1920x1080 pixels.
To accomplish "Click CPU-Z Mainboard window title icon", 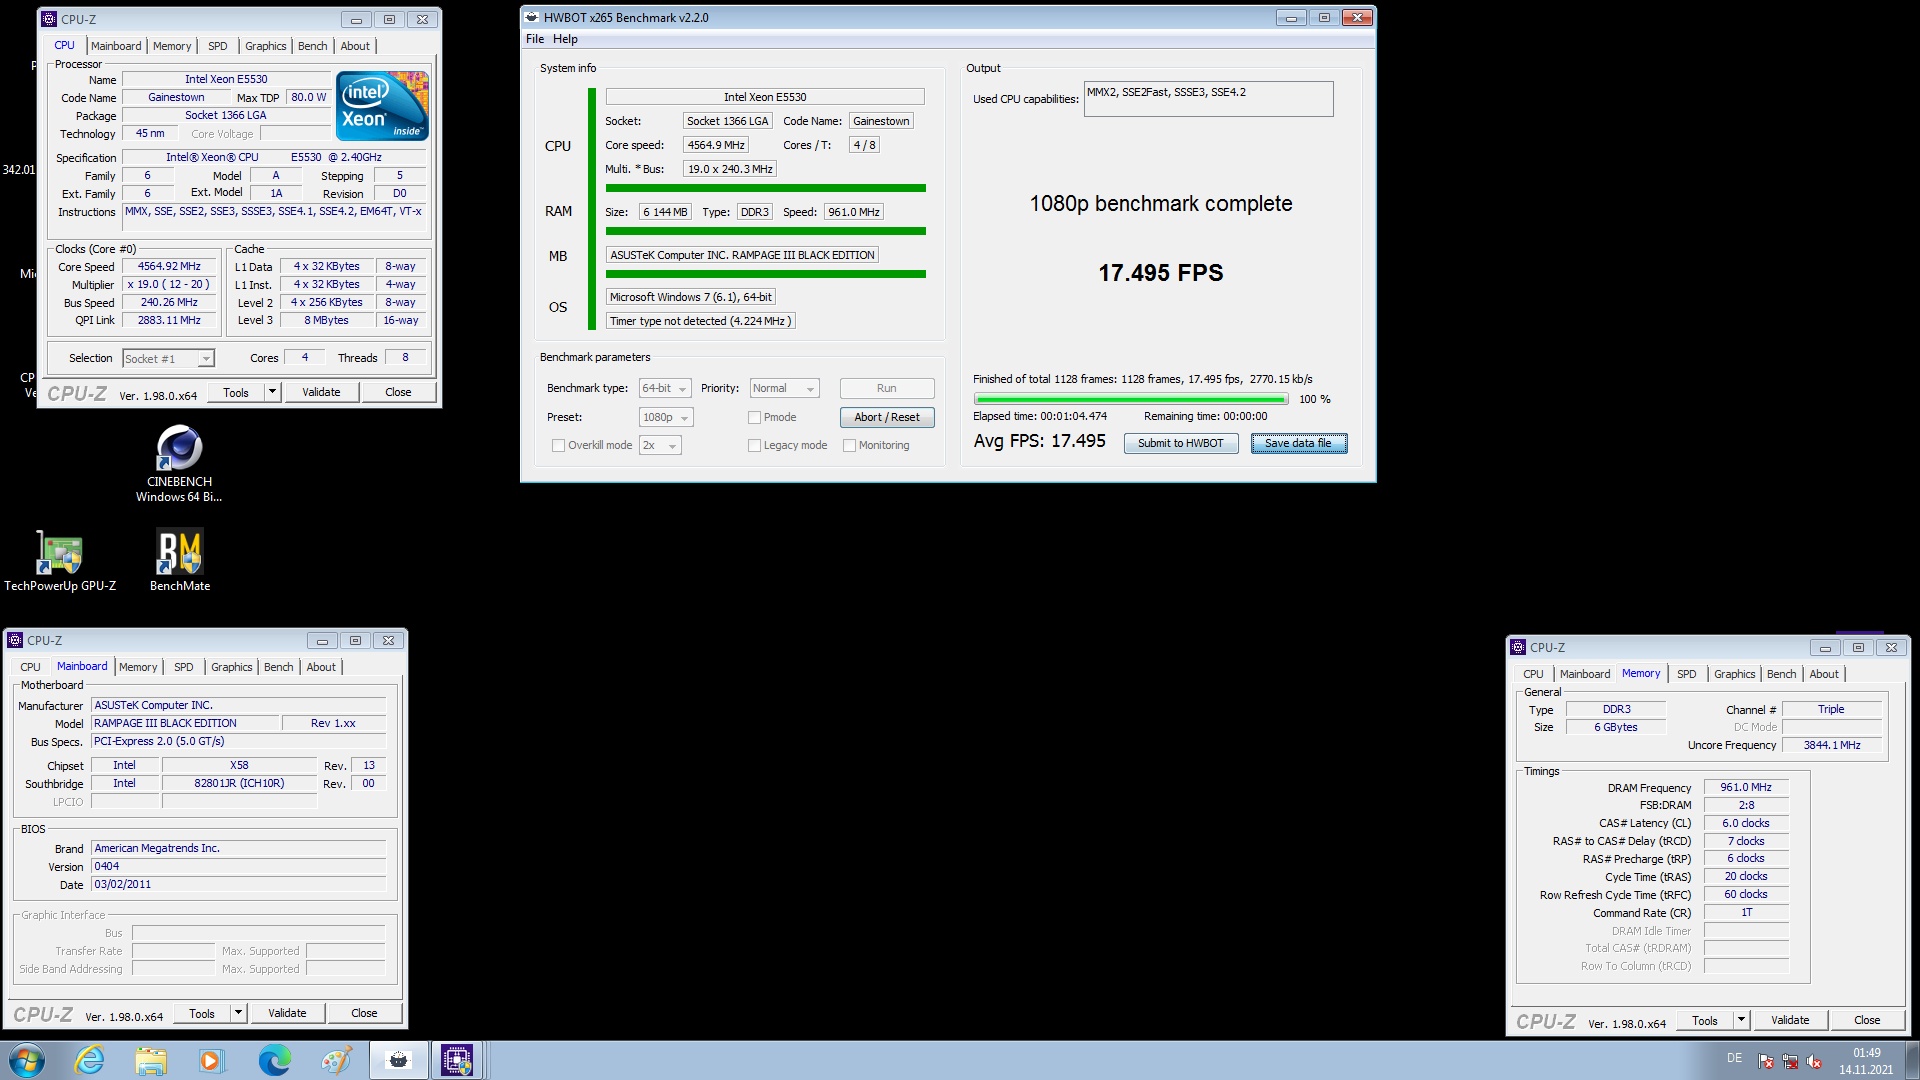I will click(x=15, y=640).
